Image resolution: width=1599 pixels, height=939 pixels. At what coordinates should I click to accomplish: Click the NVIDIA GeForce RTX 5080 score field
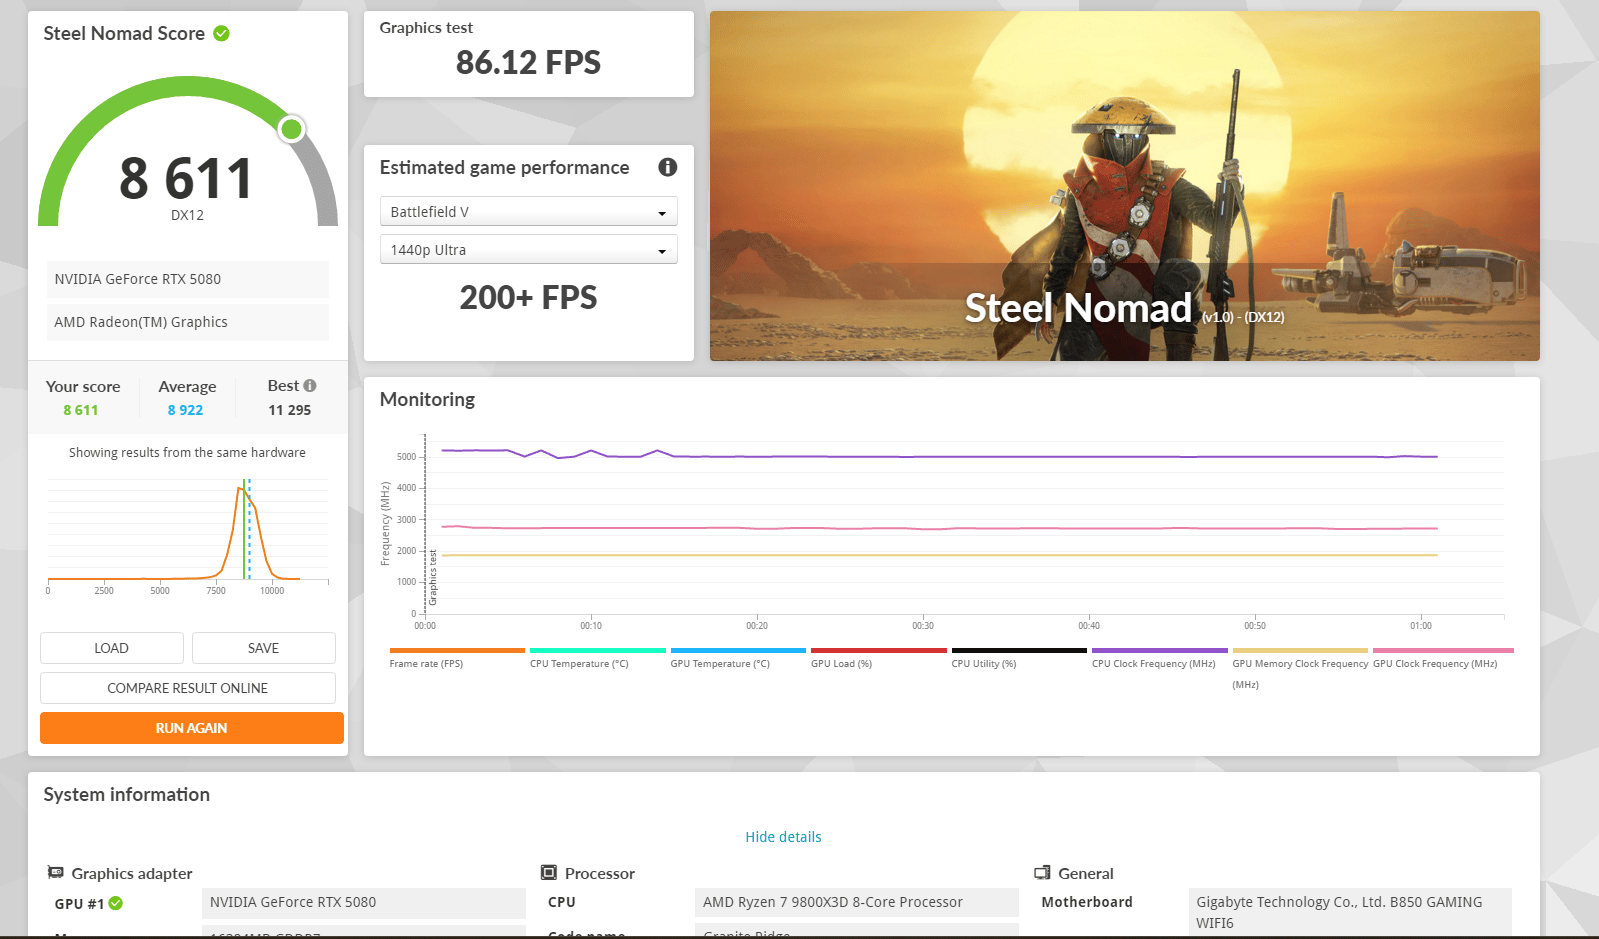[187, 279]
